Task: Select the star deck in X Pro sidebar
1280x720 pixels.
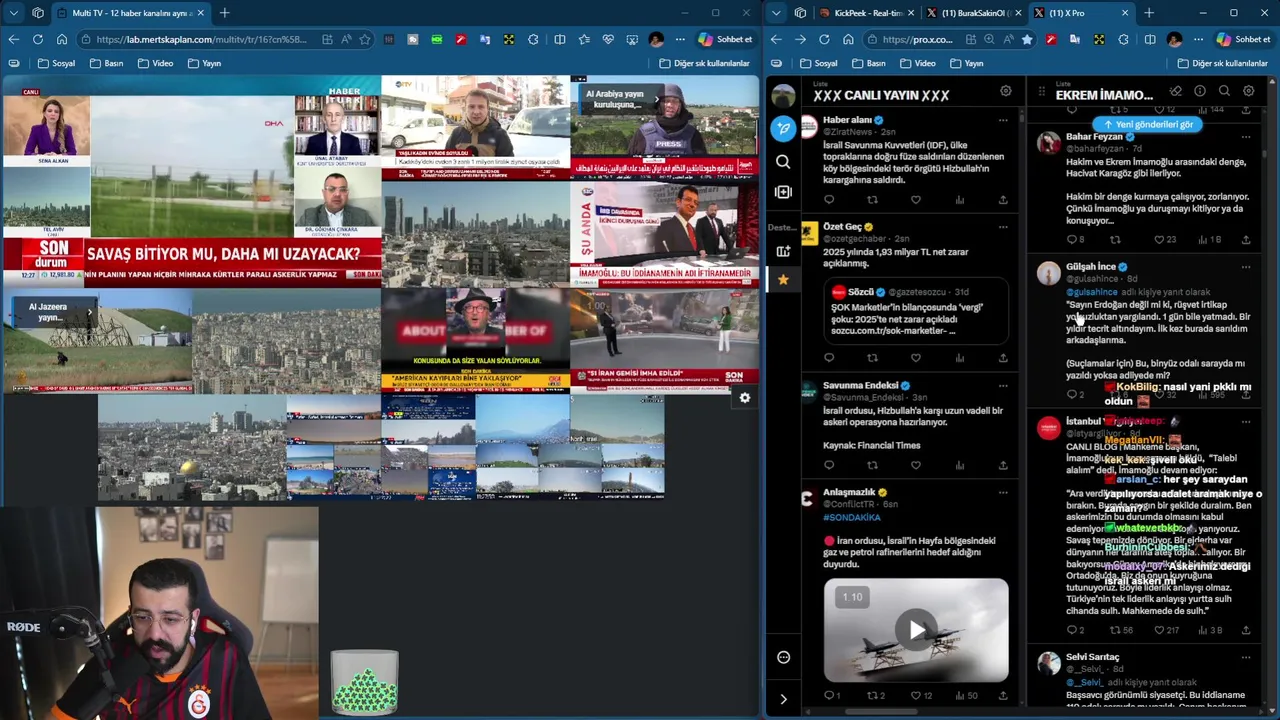Action: click(783, 279)
